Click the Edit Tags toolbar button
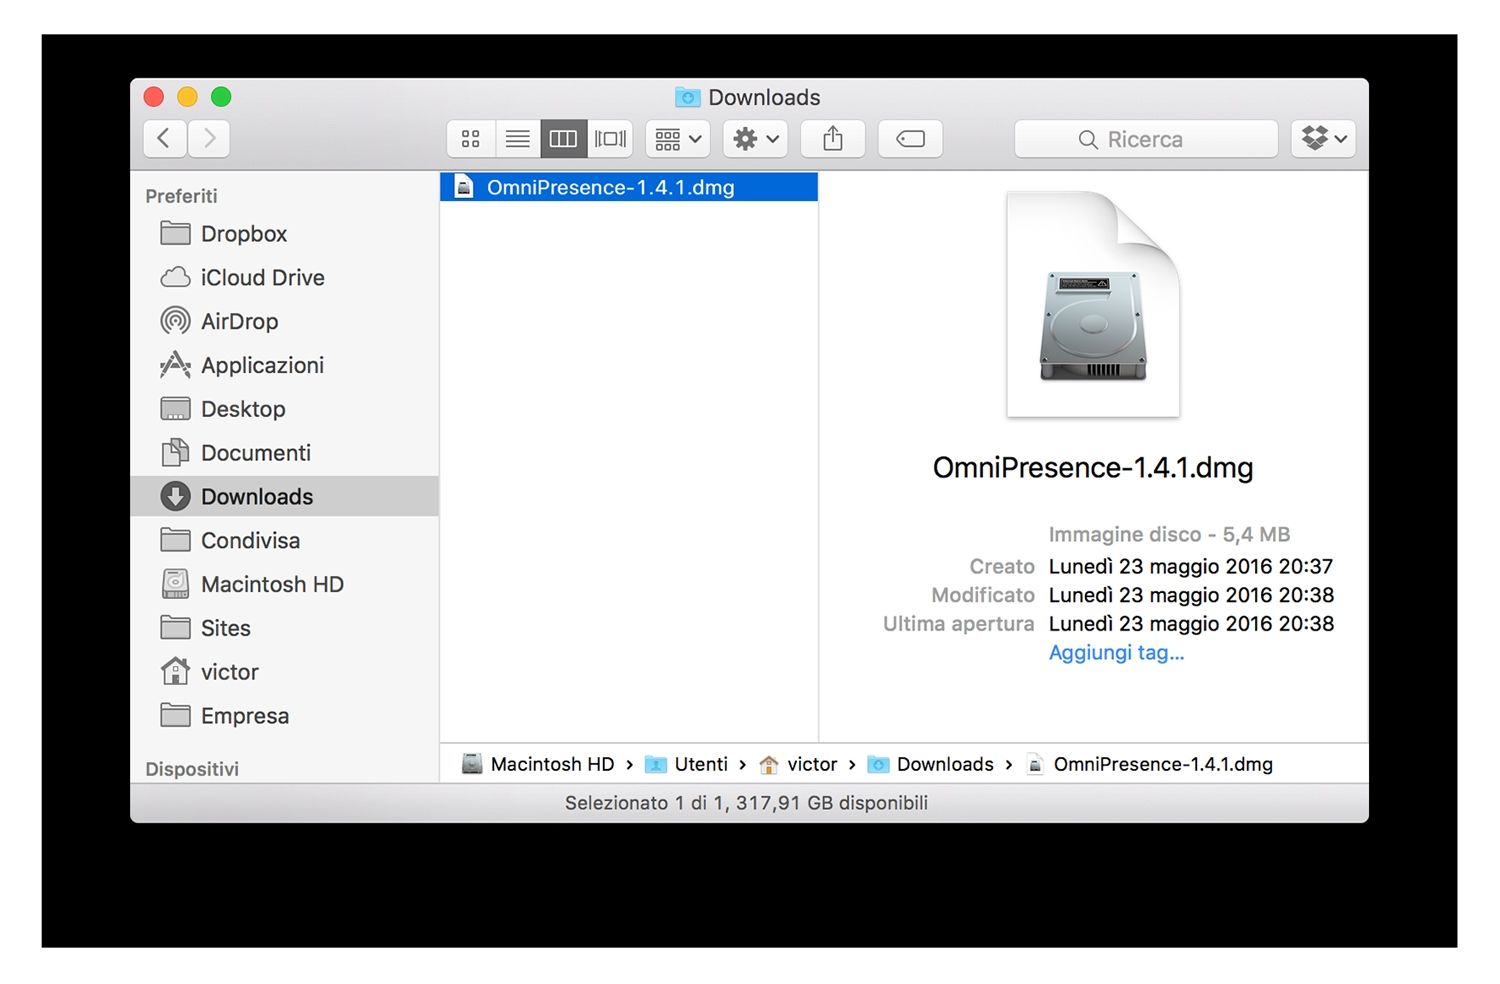Viewport: 1500px width, 984px height. point(910,139)
